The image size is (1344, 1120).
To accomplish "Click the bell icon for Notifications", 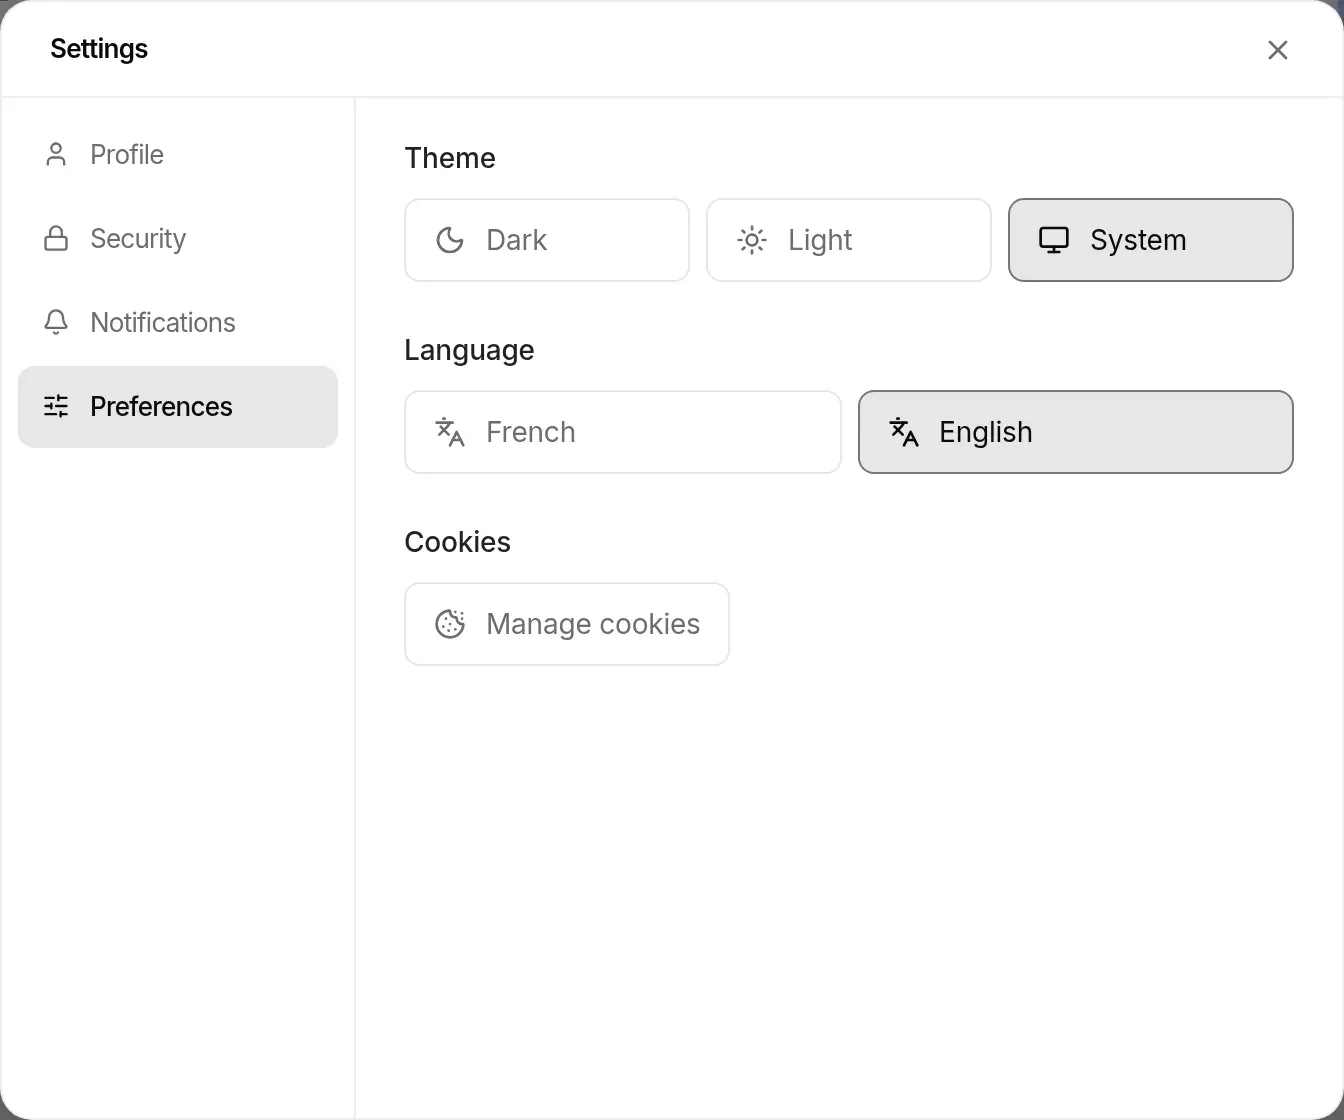I will pyautogui.click(x=56, y=322).
